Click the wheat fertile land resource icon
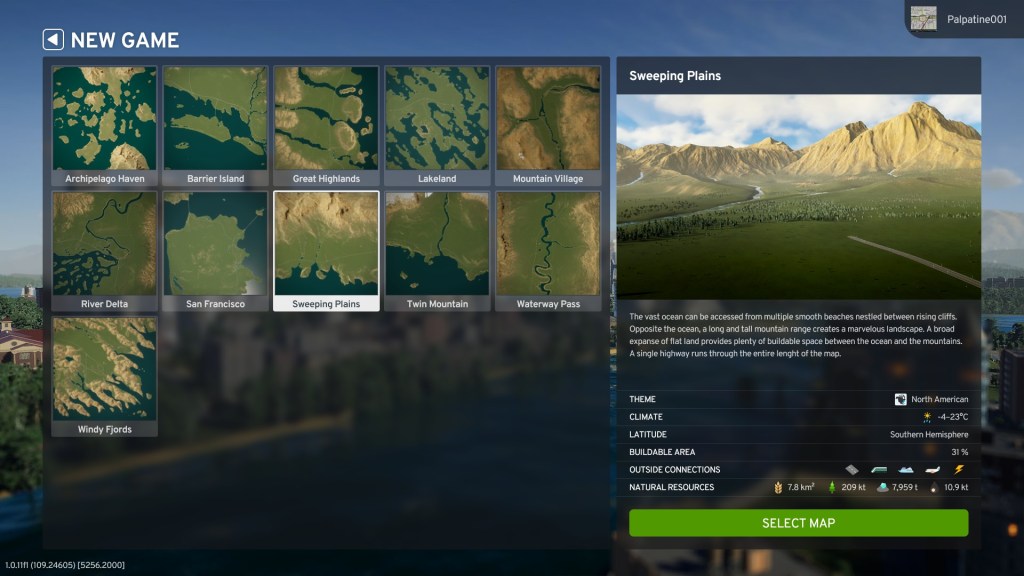This screenshot has width=1024, height=576. click(778, 487)
